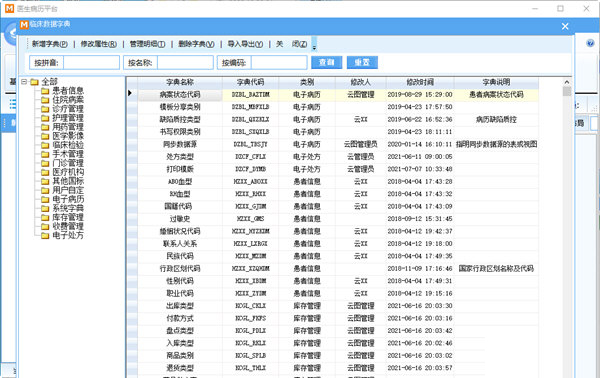The height and width of the screenshot is (378, 600).
Task: Open 新增字典(P) in the toolbar
Action: [x=50, y=44]
